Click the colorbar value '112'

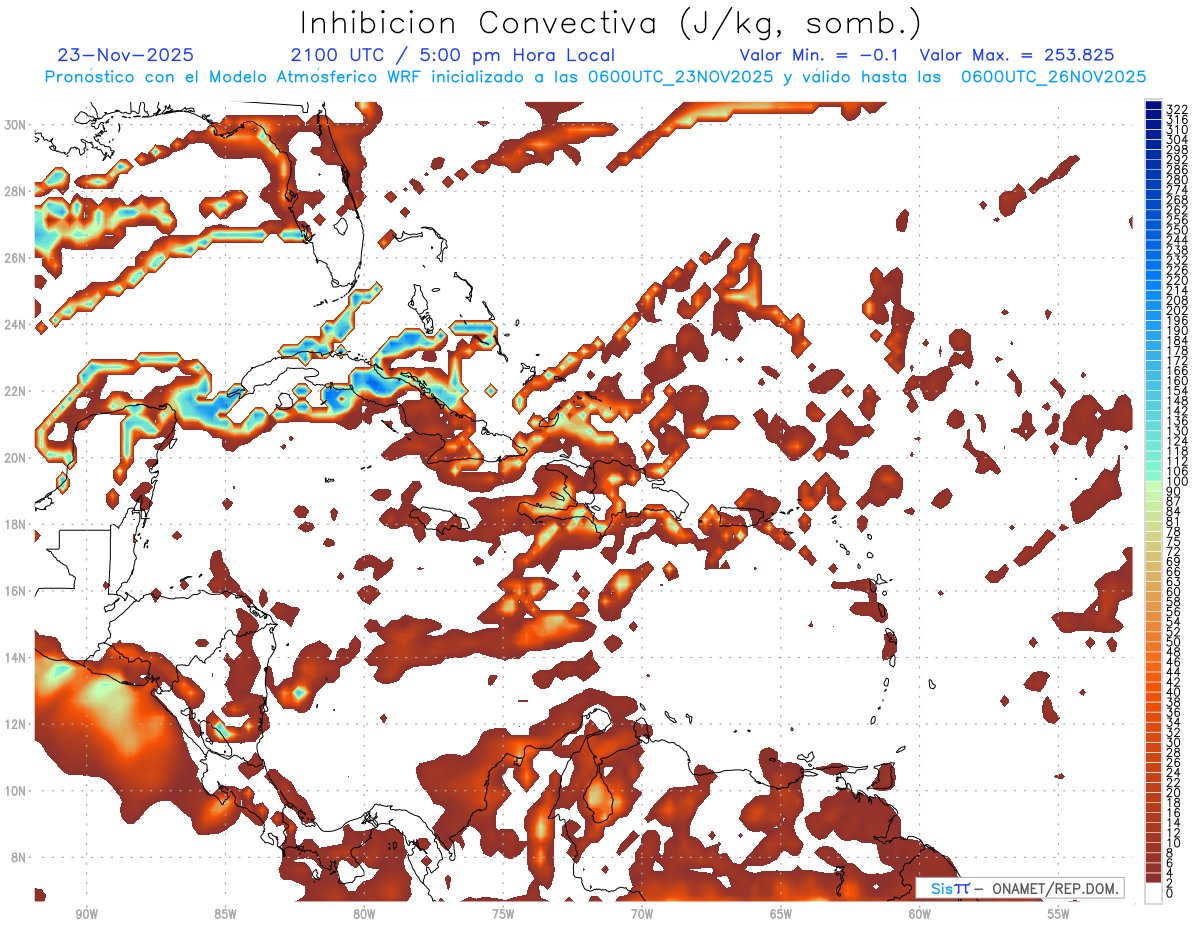click(x=1177, y=462)
